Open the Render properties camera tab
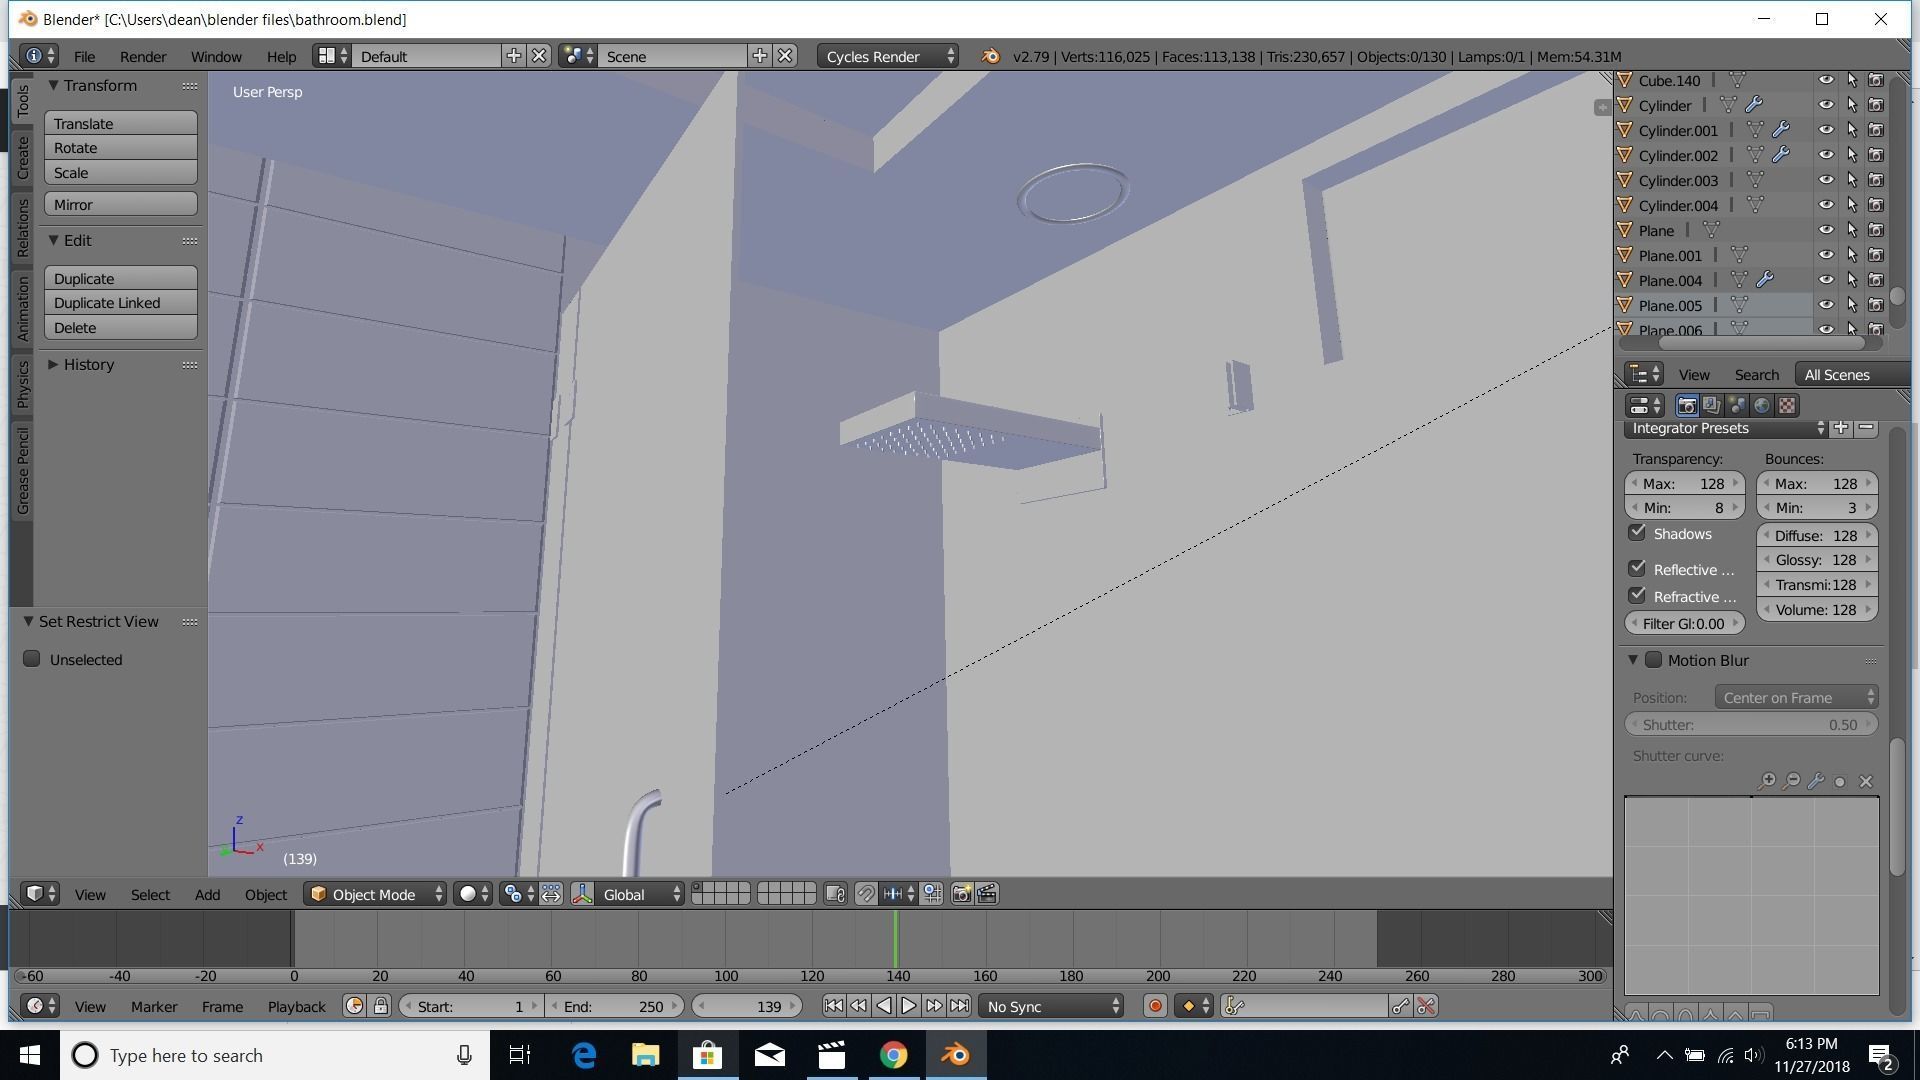Viewport: 1920px width, 1080px height. click(1687, 406)
